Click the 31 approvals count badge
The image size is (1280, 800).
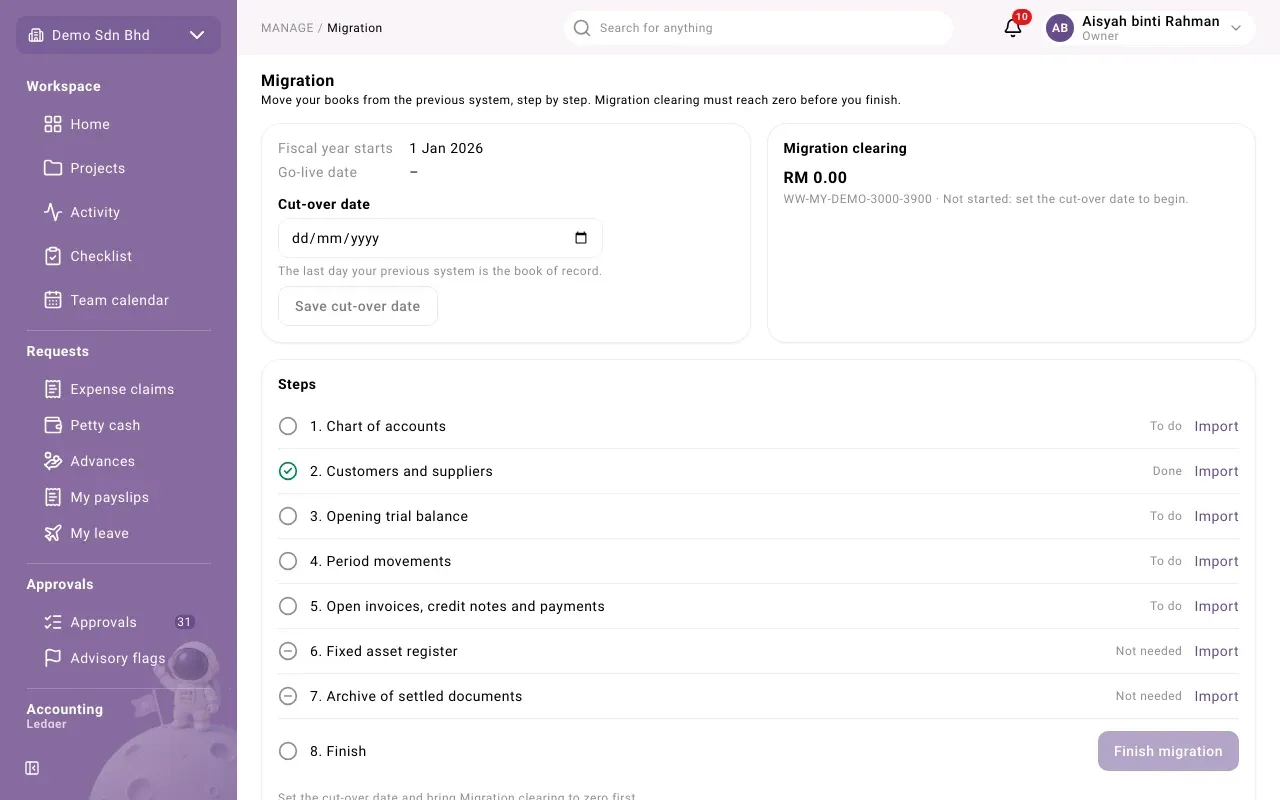(184, 622)
